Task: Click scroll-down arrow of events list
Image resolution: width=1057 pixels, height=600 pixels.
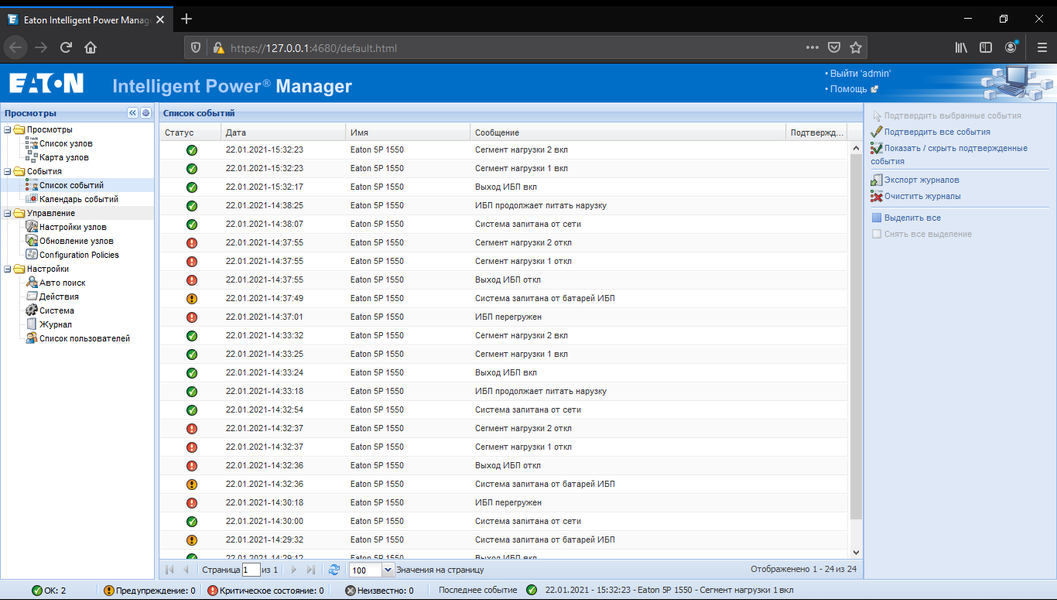Action: pyautogui.click(x=856, y=553)
